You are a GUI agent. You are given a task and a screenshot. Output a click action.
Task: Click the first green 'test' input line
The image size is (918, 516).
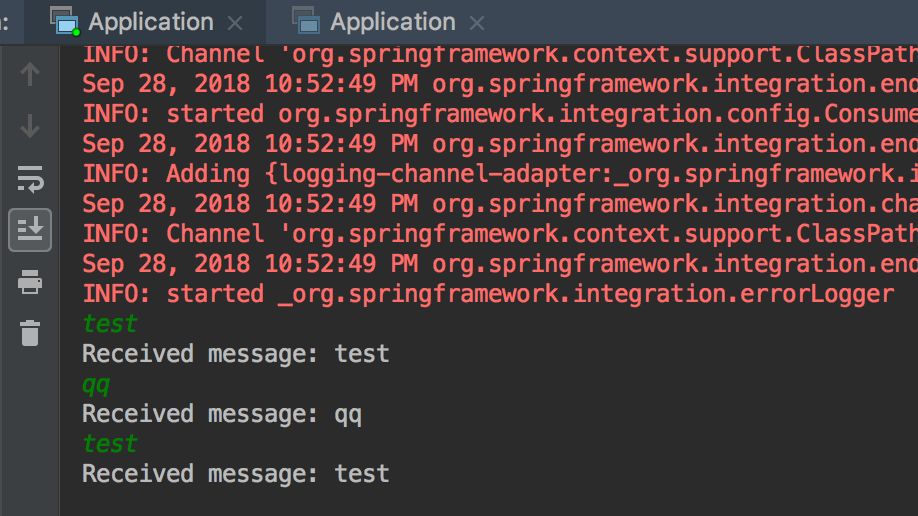click(x=109, y=324)
